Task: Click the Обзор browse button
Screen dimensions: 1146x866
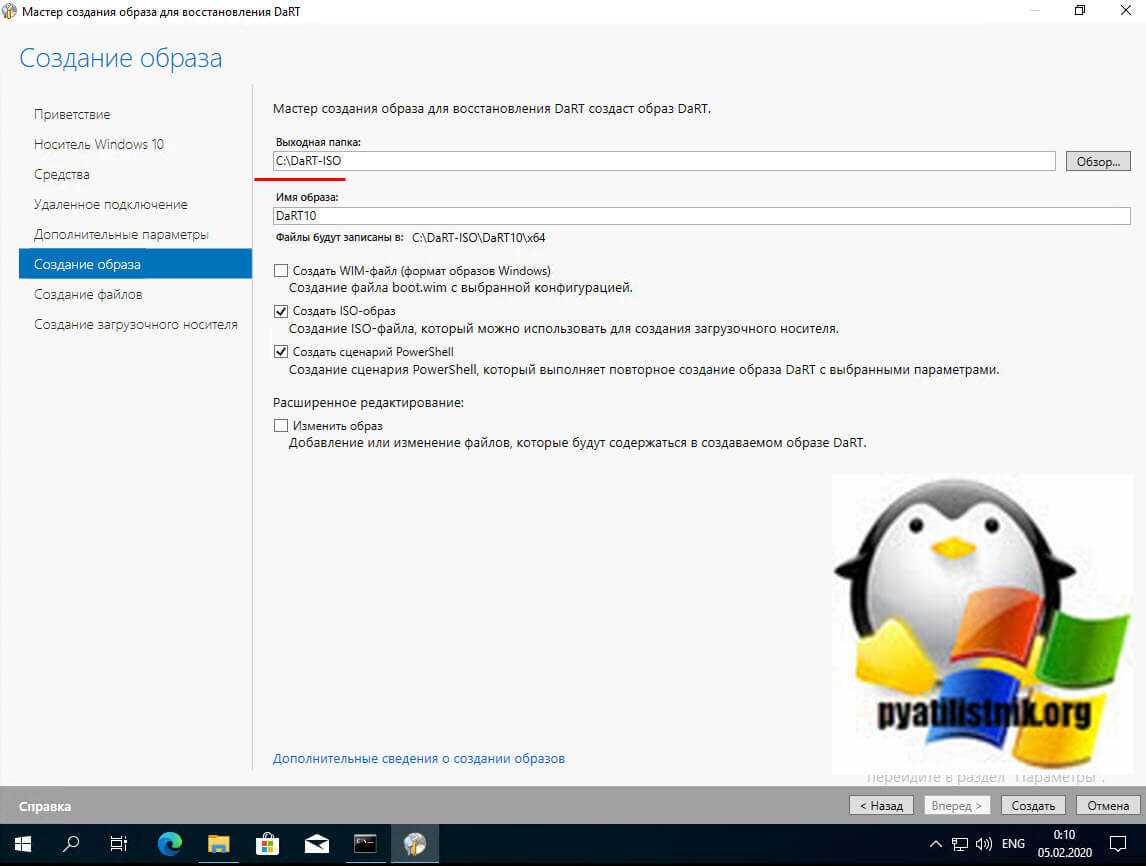Action: (x=1098, y=161)
